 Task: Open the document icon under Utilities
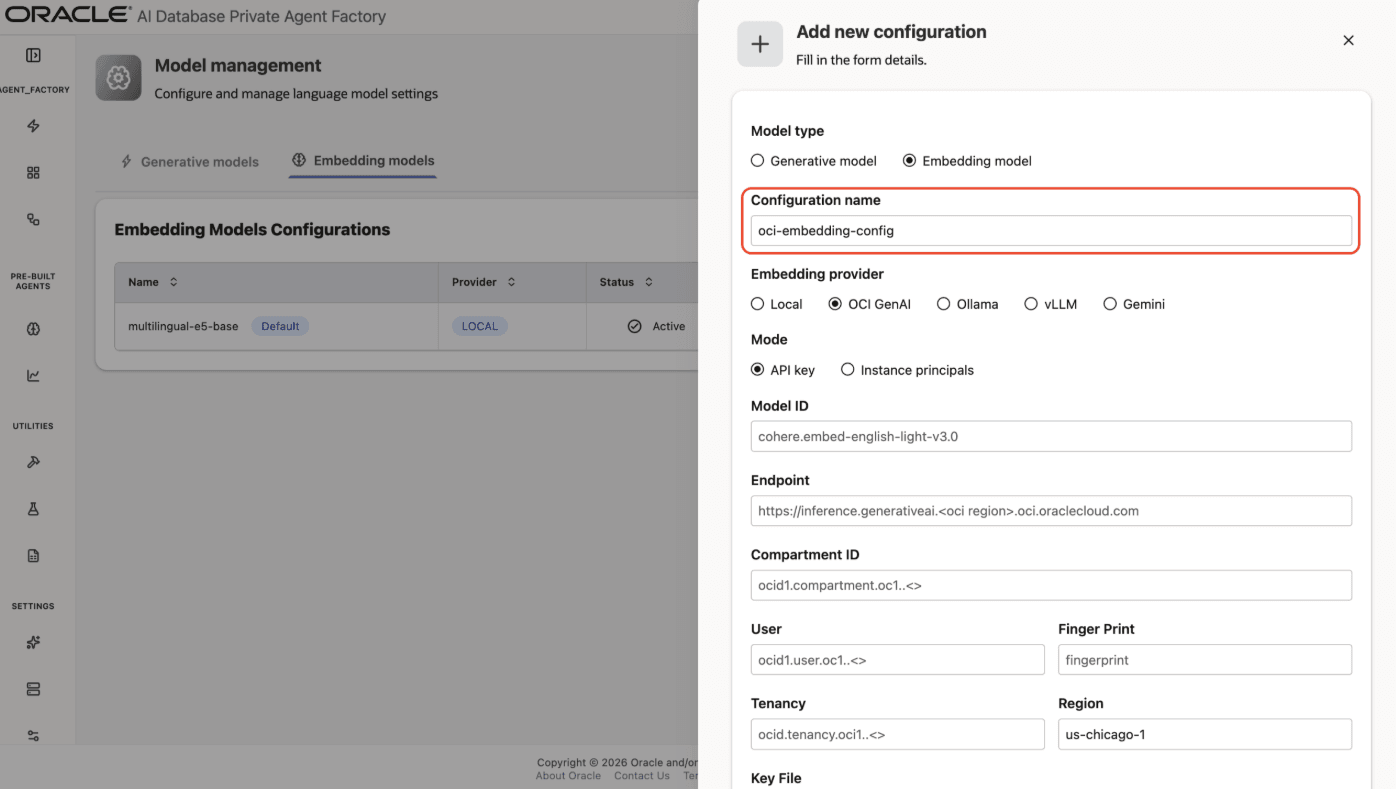(x=33, y=556)
